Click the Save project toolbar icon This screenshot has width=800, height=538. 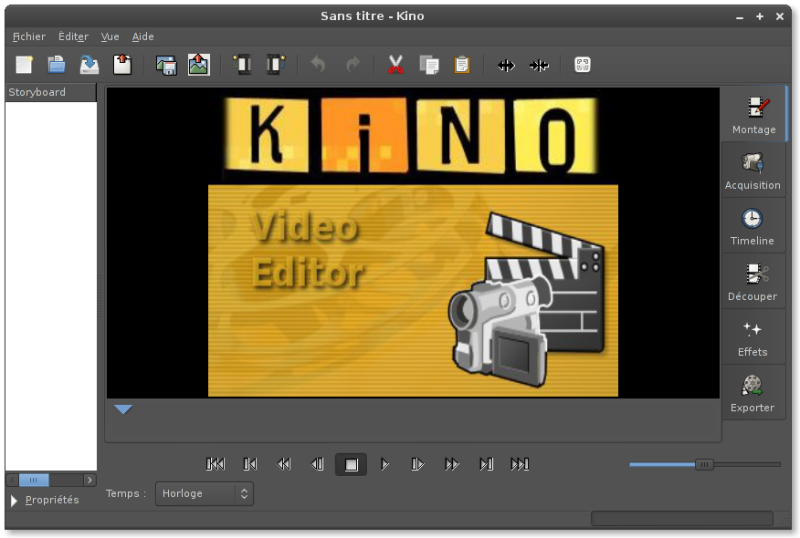coord(89,65)
